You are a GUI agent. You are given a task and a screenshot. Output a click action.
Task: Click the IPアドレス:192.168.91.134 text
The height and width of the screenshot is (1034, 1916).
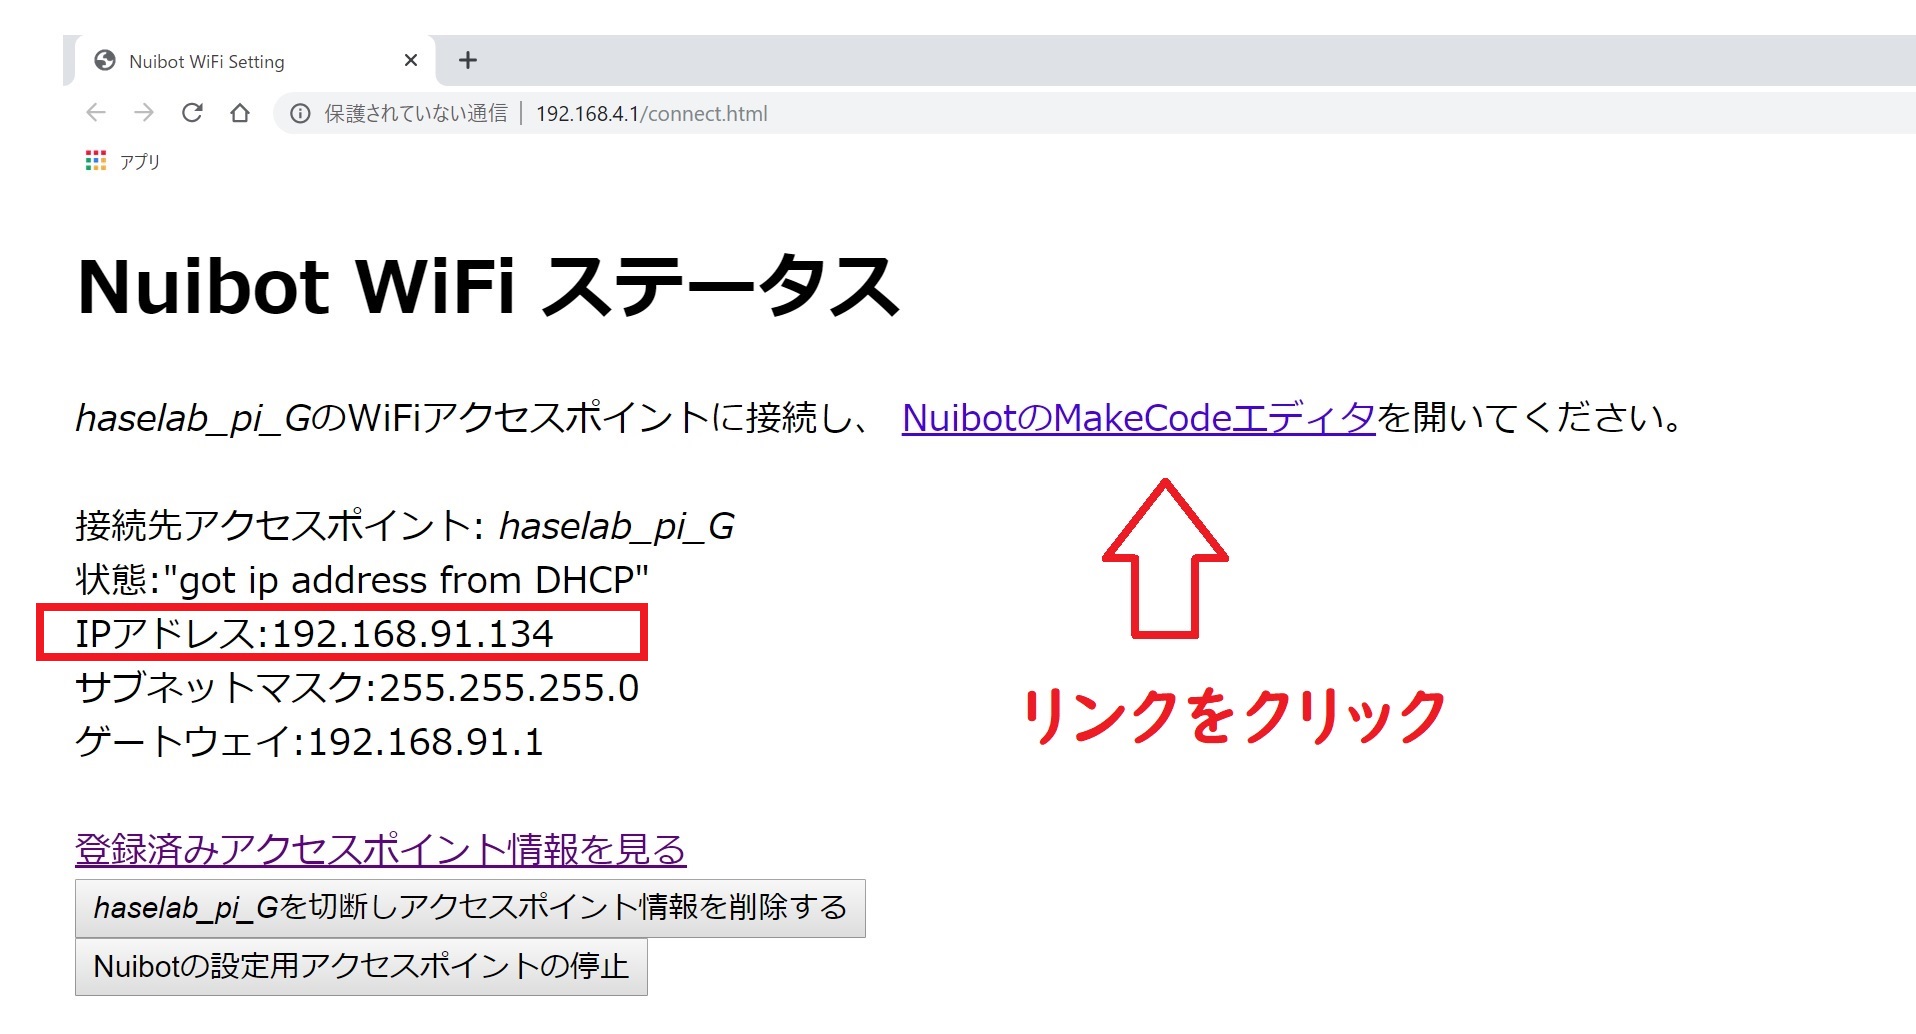(315, 634)
